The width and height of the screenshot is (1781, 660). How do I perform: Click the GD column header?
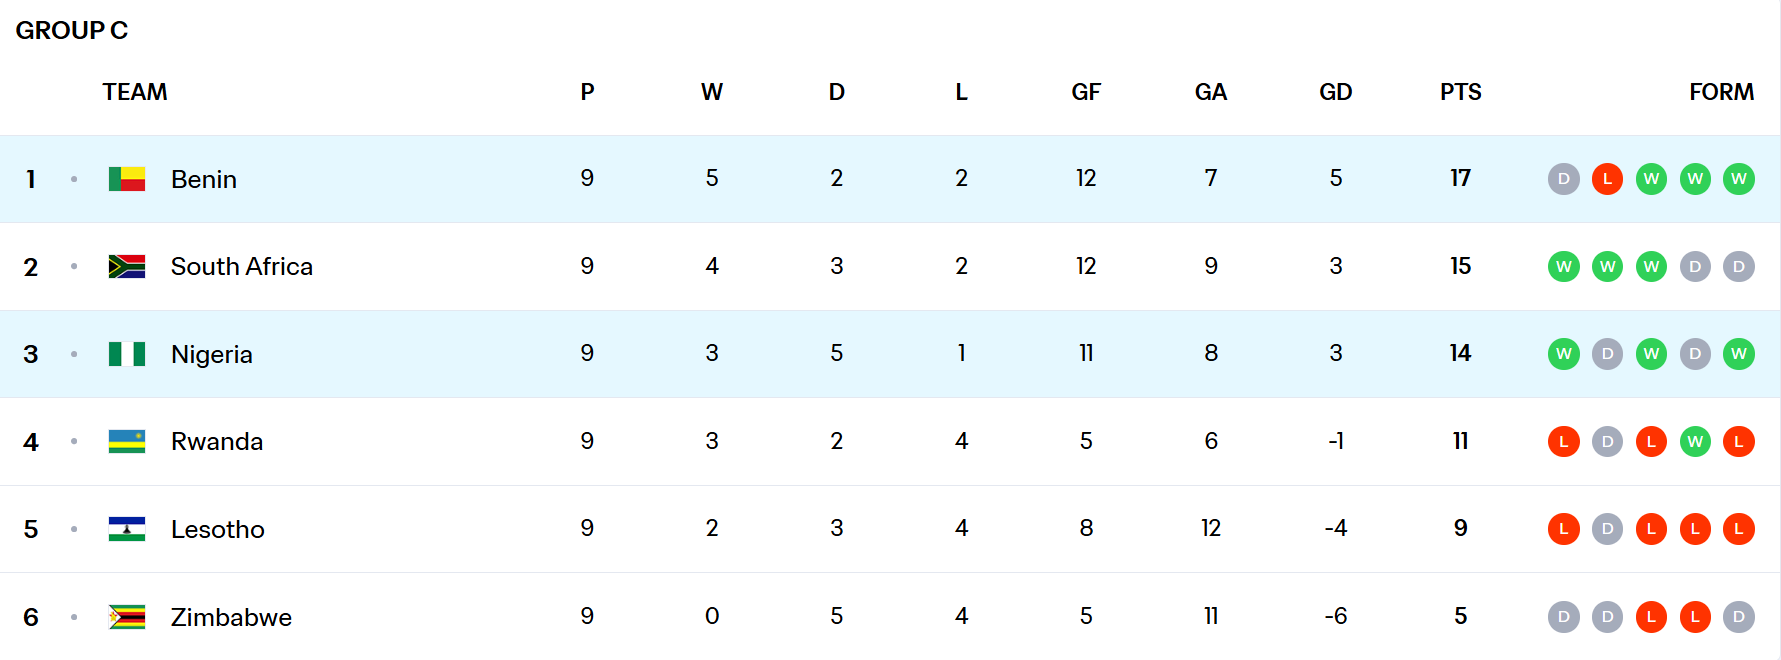[x=1335, y=92]
